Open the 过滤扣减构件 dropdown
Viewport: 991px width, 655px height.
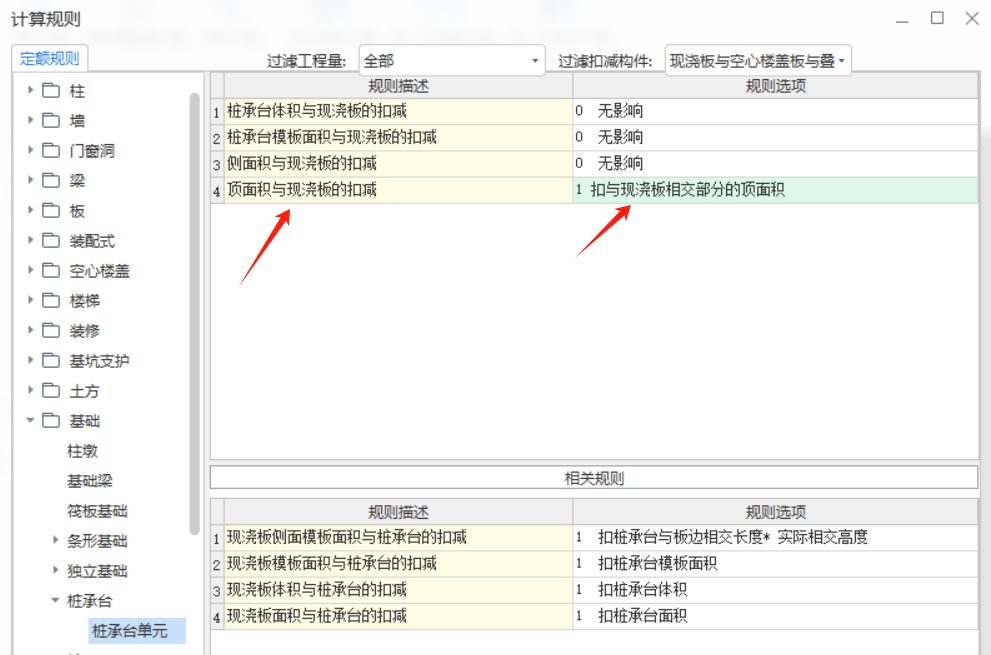tap(758, 61)
